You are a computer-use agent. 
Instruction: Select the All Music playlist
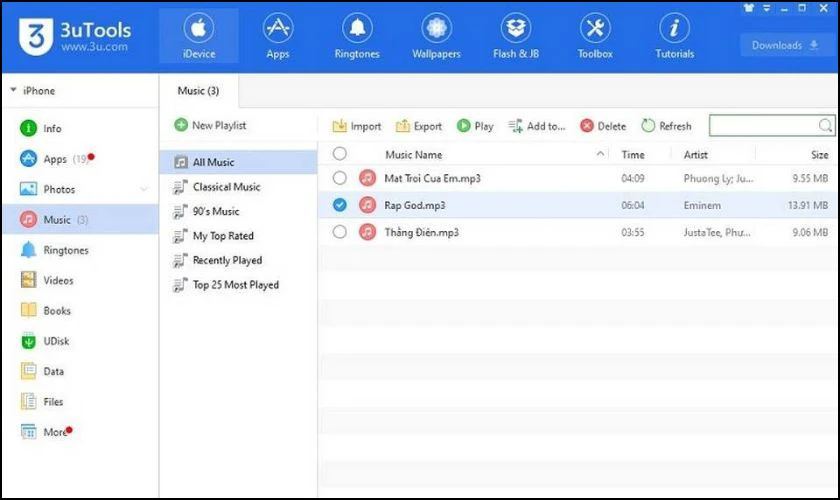coord(238,162)
